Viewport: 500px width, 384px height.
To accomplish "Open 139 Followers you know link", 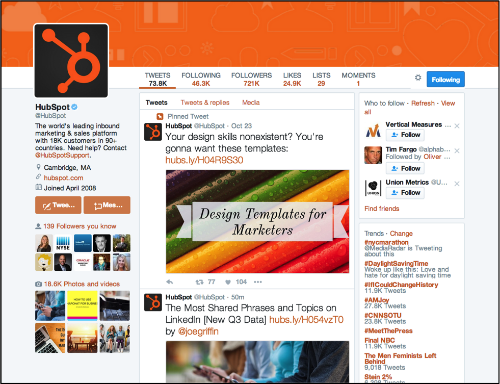I will pos(80,226).
